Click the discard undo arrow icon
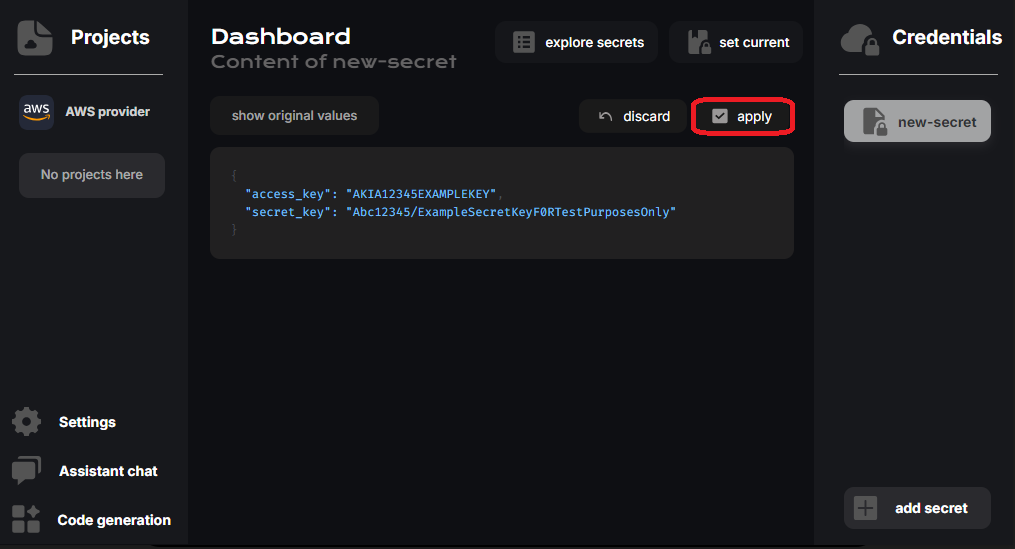1015x549 pixels. click(x=605, y=117)
